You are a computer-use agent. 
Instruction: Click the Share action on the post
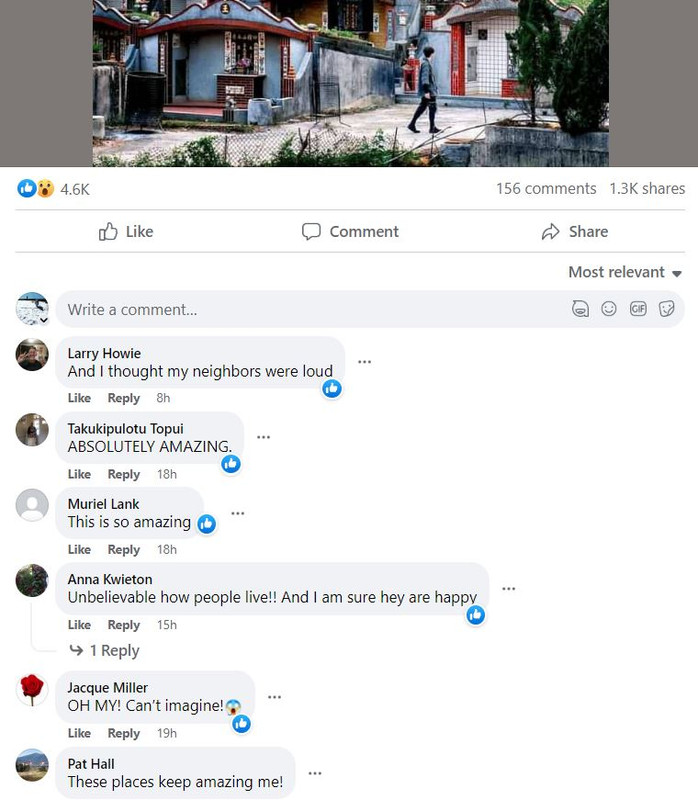[x=575, y=232]
